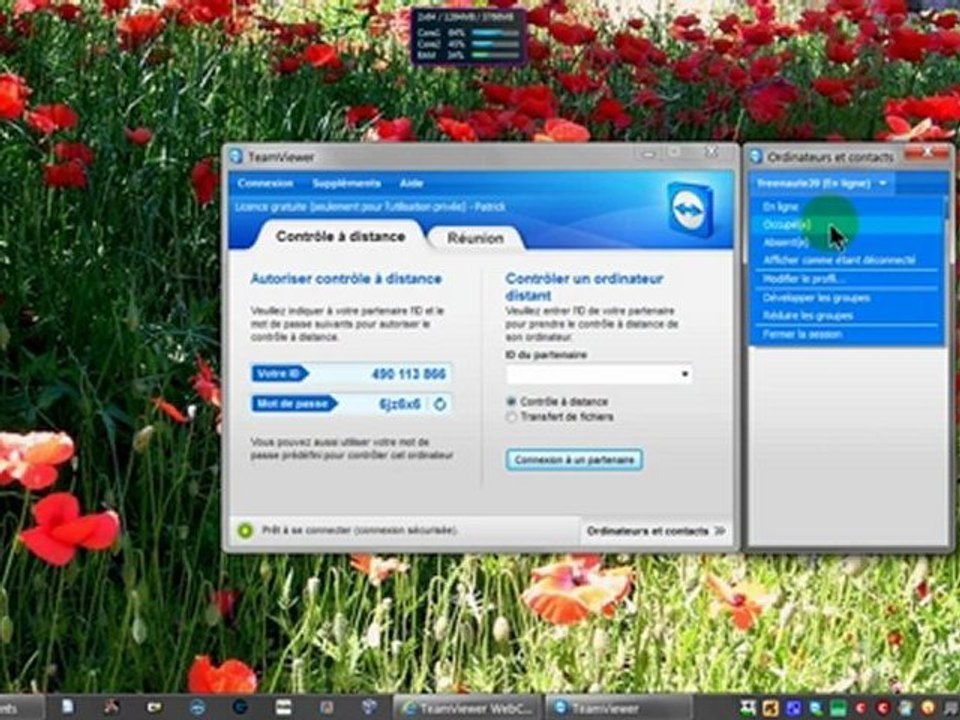Click the Prêt à se connecter status text
960x720 pixels.
[x=359, y=530]
